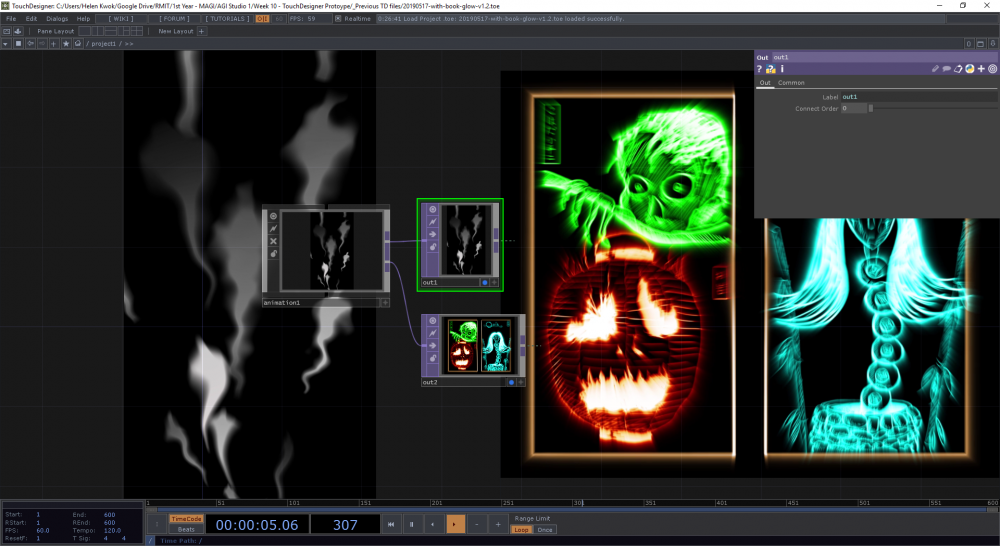Screen dimensions: 1000x546
Task: Open operator help question mark icon
Action: tap(759, 69)
